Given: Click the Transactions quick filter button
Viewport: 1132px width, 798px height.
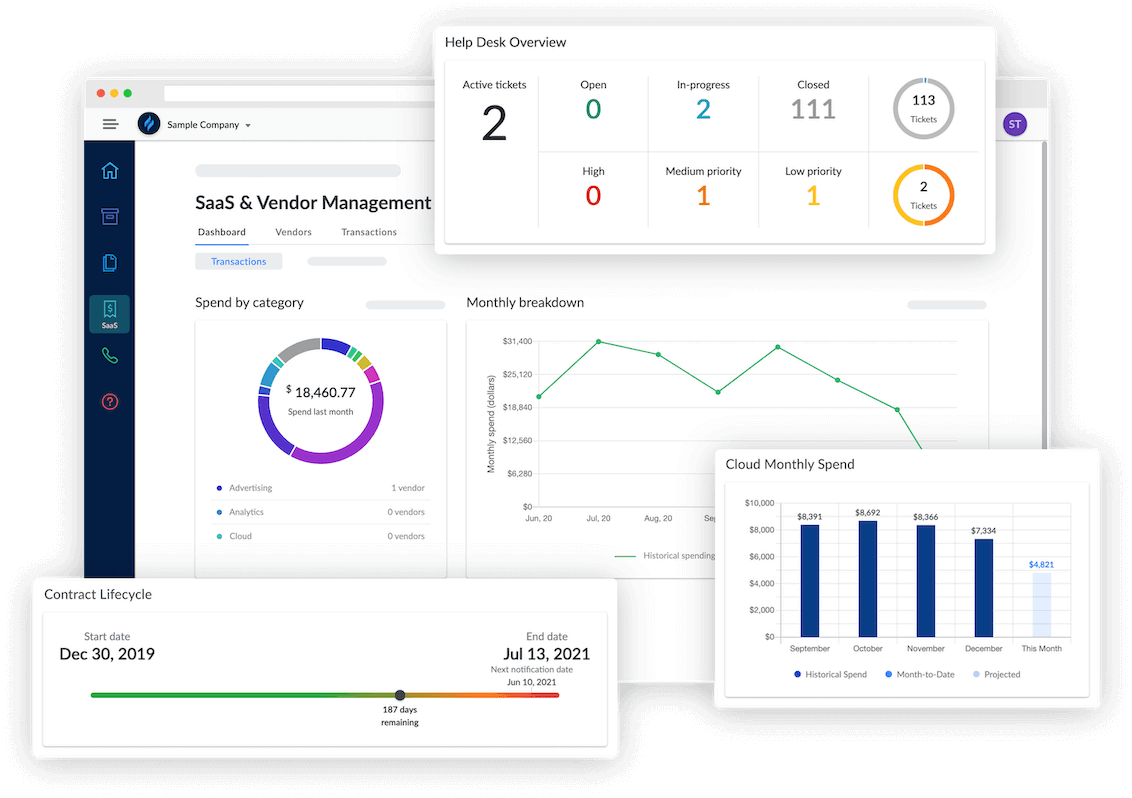Looking at the screenshot, I should (238, 261).
